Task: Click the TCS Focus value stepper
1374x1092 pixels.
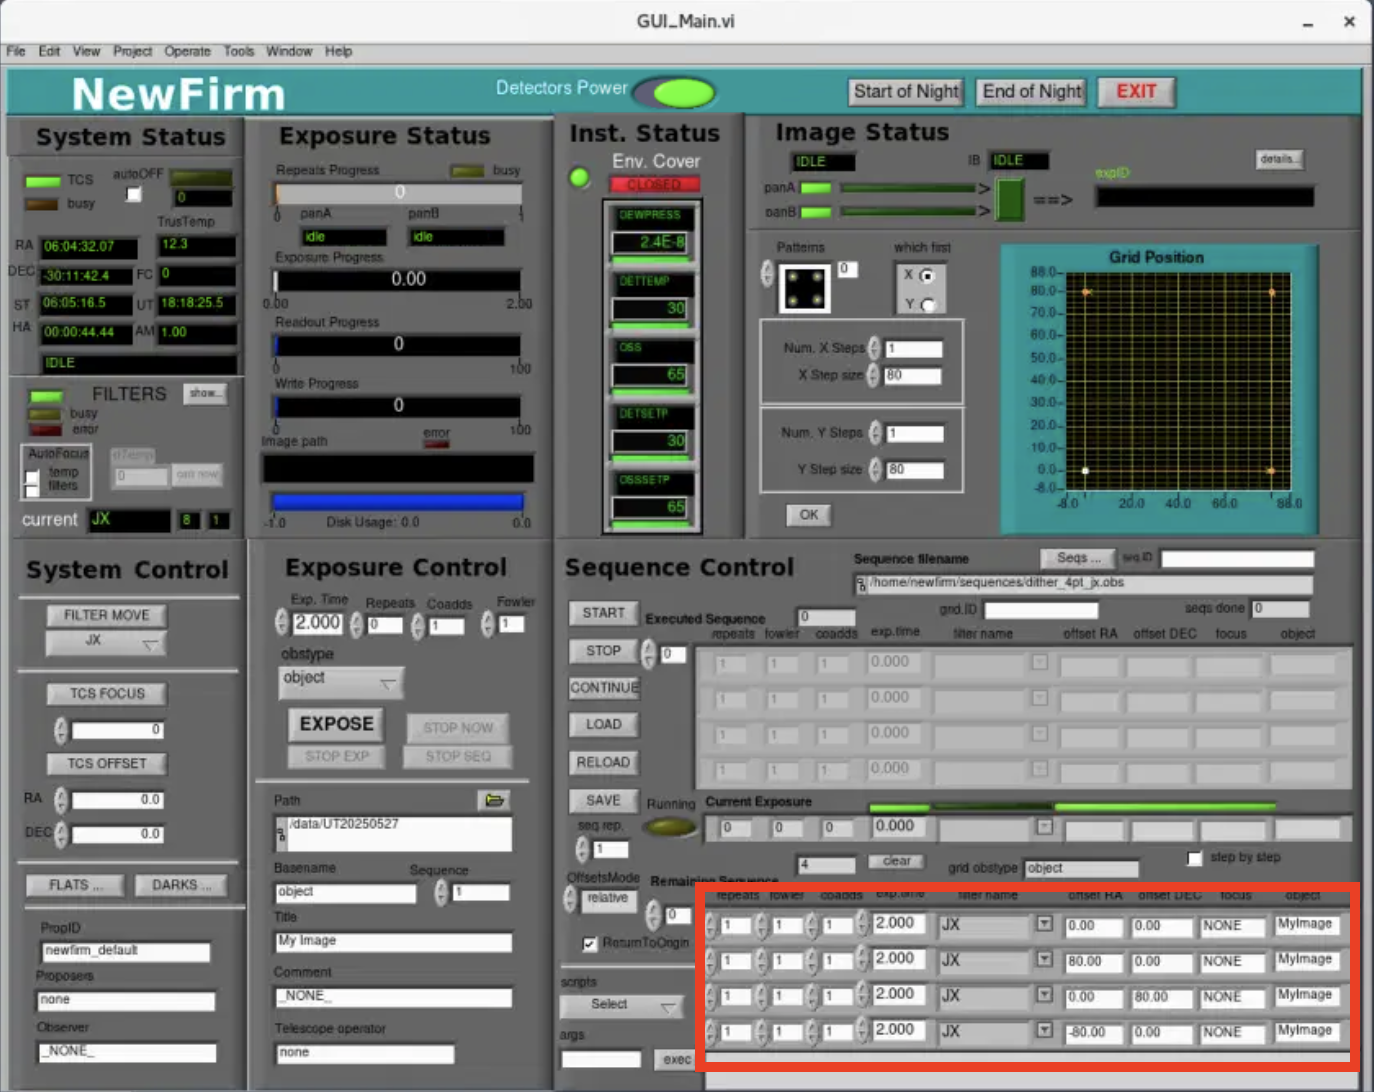Action: click(61, 730)
